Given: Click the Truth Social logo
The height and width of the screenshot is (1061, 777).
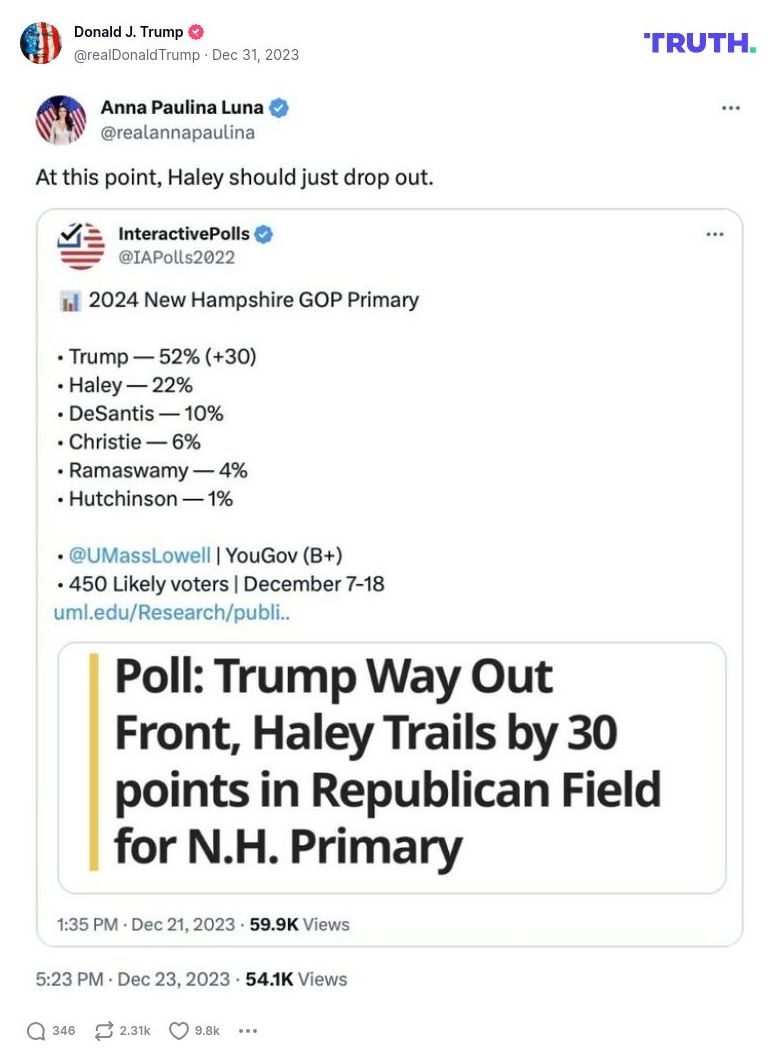Looking at the screenshot, I should pyautogui.click(x=699, y=43).
